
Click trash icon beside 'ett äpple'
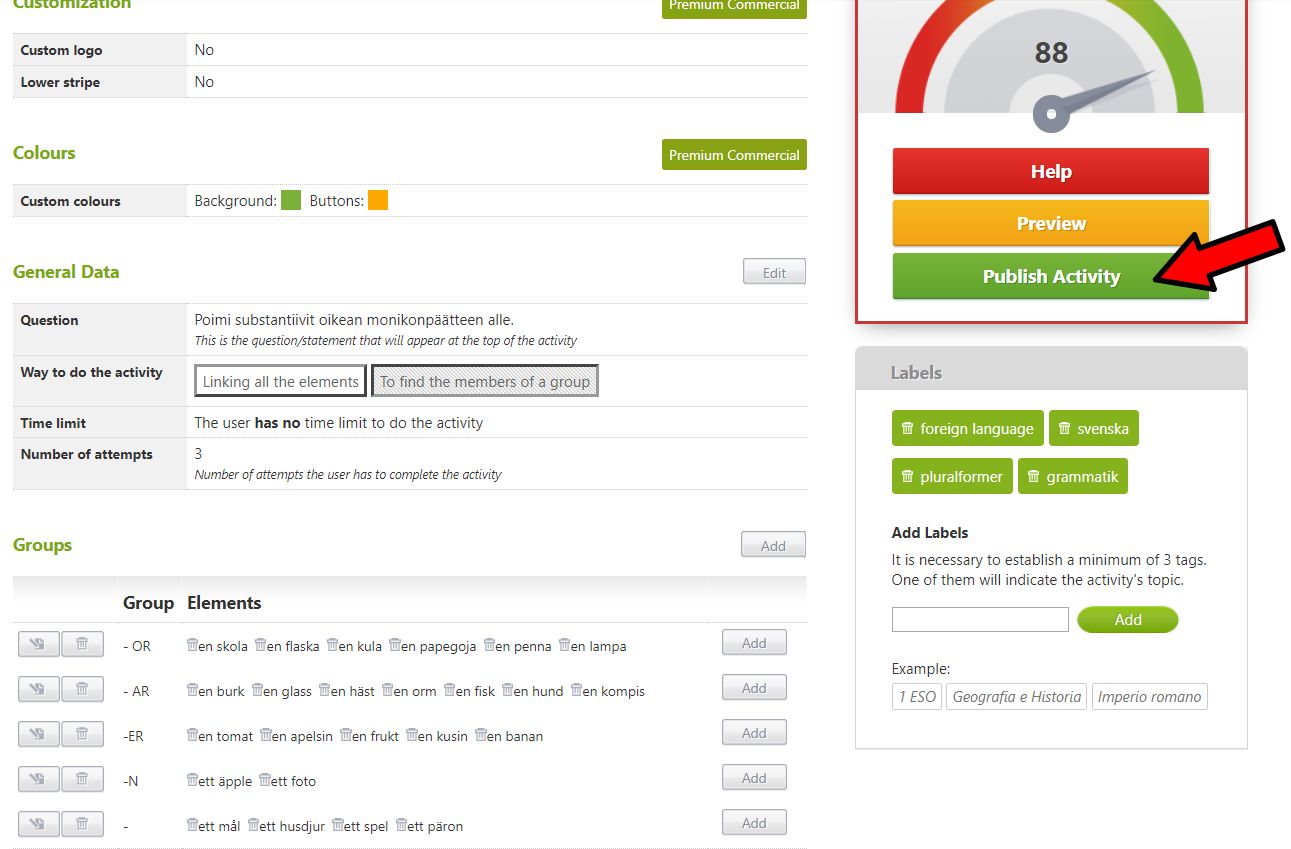tap(193, 780)
